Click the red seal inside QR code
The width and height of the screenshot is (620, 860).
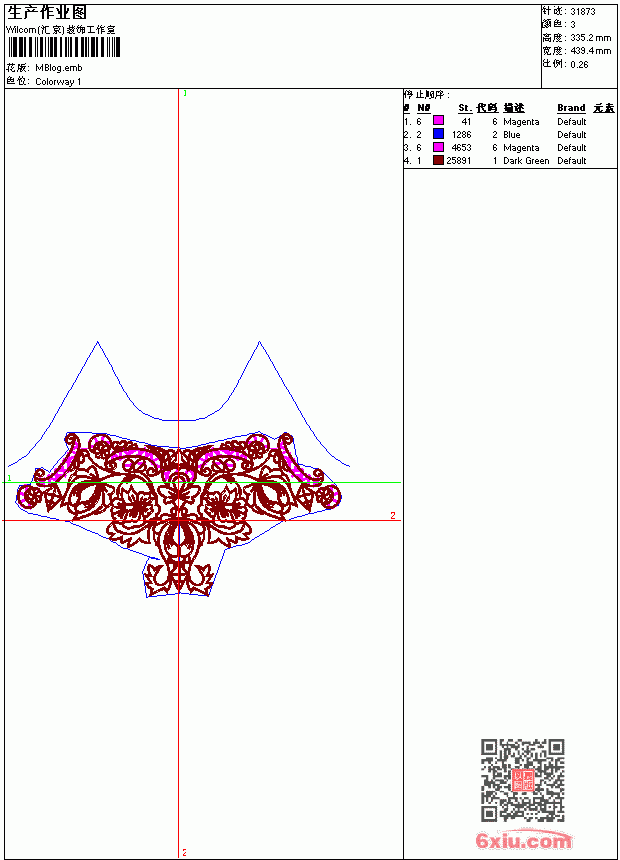tap(523, 780)
